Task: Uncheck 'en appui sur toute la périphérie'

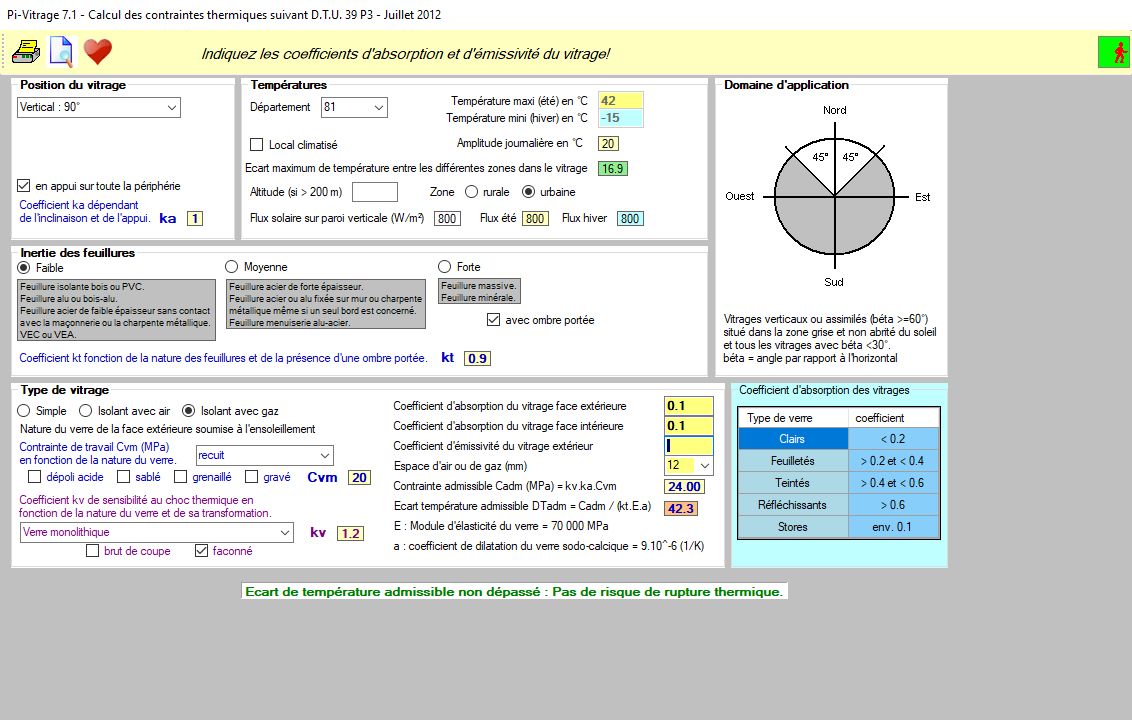Action: (x=25, y=186)
